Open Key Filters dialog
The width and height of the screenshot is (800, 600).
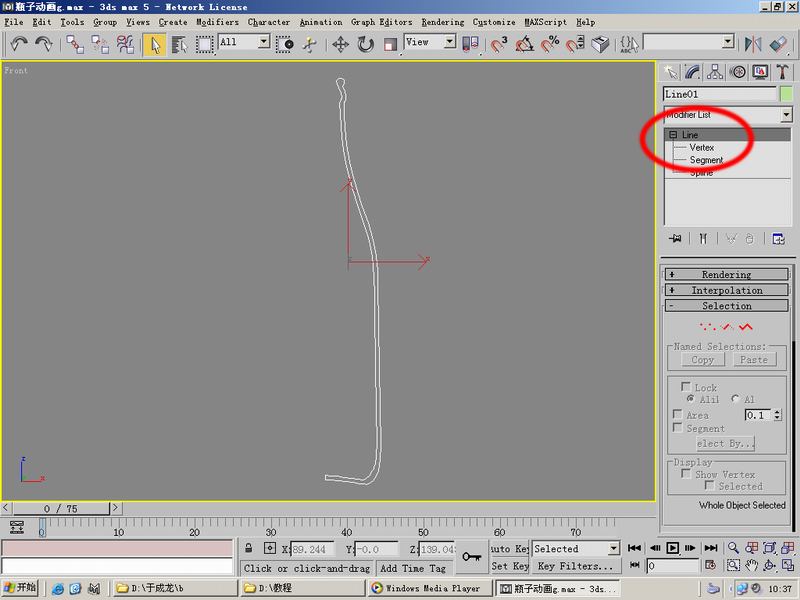576,566
